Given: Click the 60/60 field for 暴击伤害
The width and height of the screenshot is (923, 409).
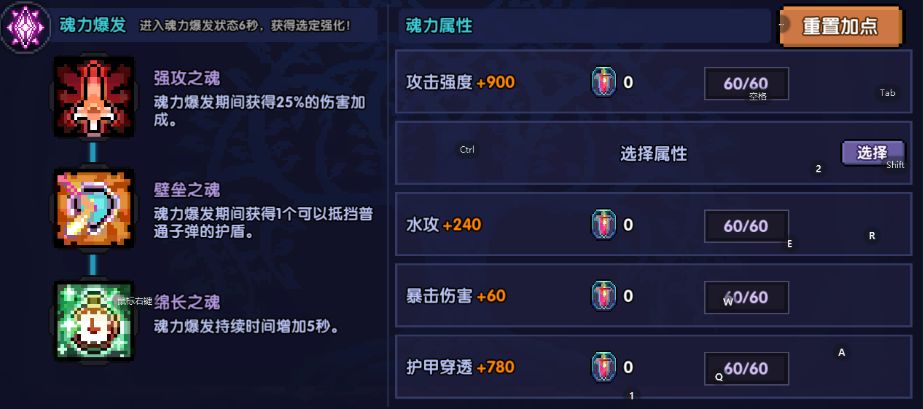Looking at the screenshot, I should 746,297.
